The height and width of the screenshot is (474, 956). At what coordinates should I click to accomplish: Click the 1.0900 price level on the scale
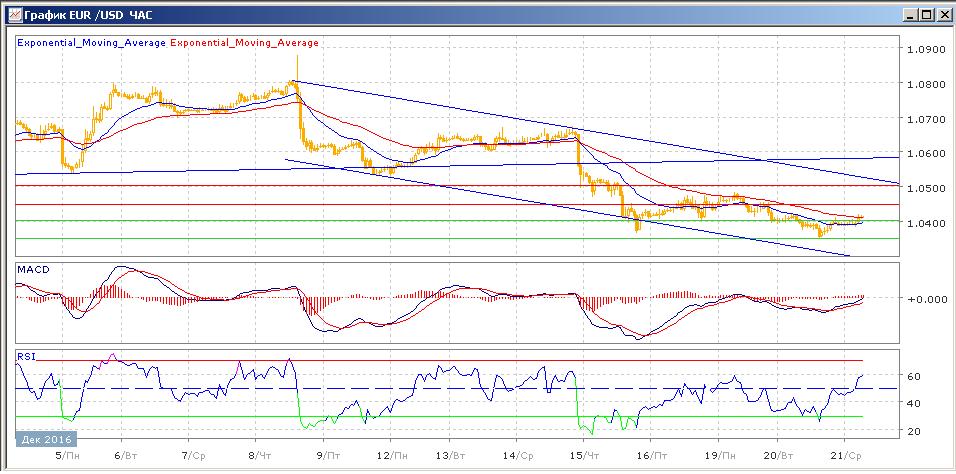click(923, 50)
